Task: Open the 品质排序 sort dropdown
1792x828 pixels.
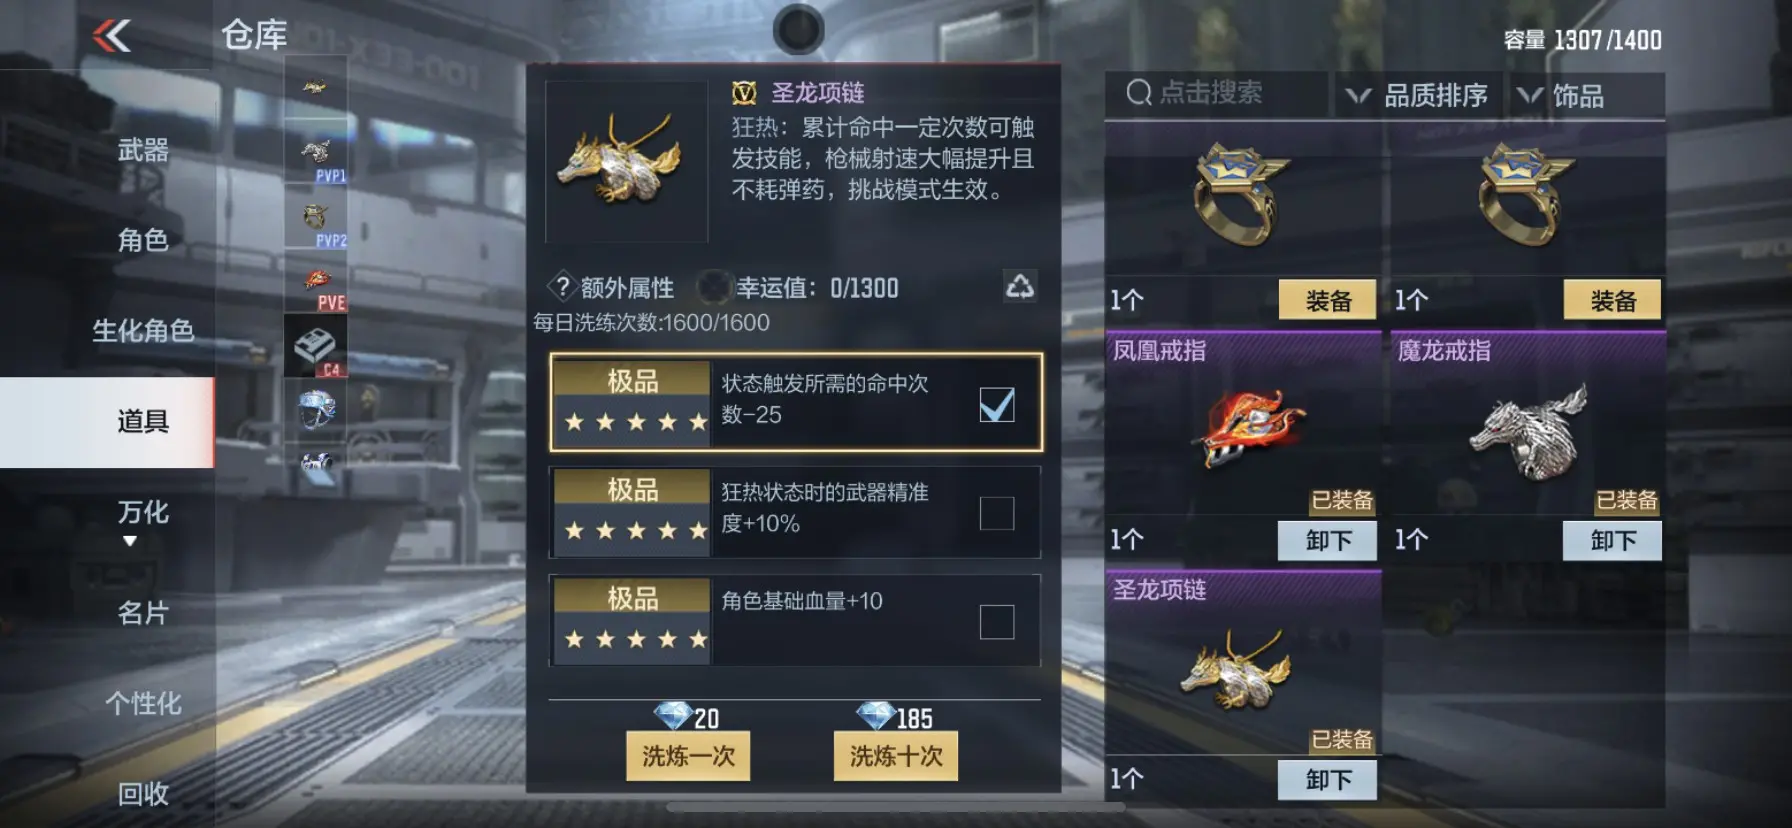Action: tap(1418, 96)
